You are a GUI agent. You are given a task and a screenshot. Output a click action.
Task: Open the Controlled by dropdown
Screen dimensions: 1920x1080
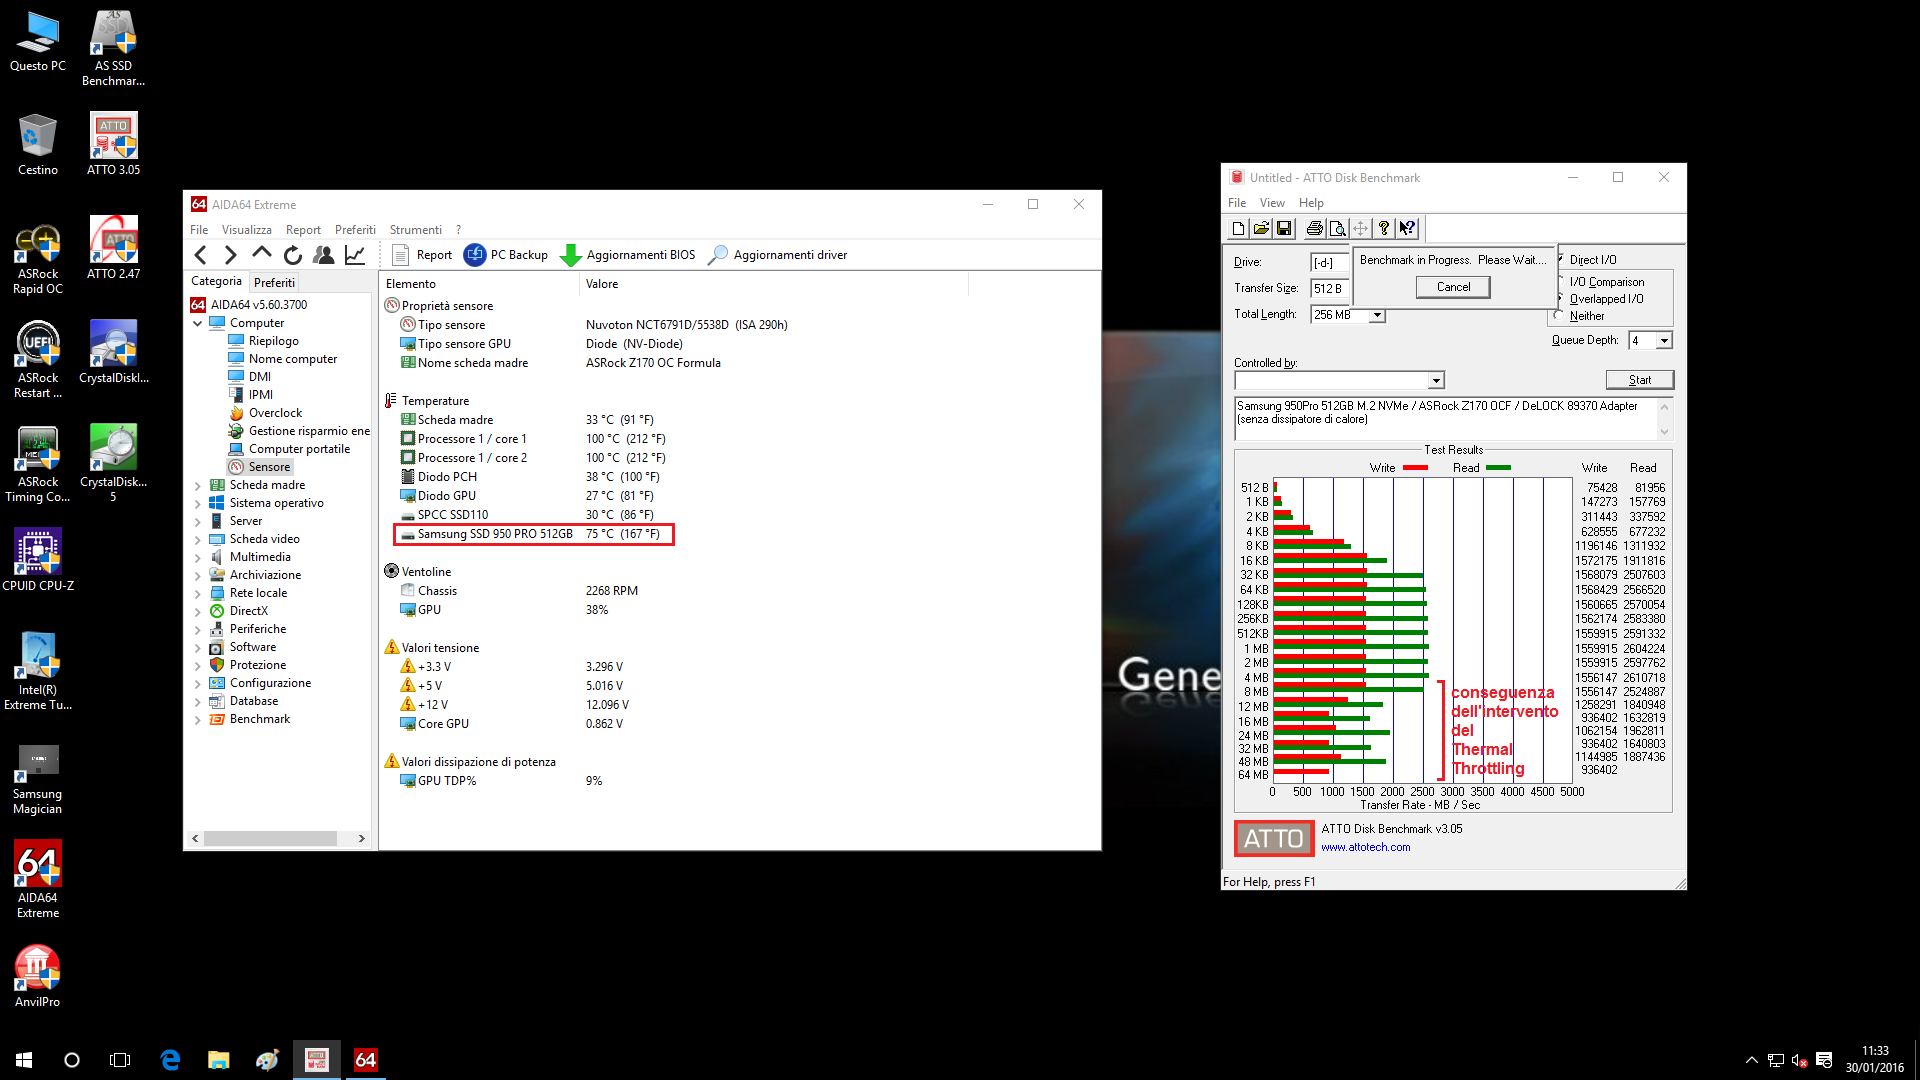tap(1436, 380)
